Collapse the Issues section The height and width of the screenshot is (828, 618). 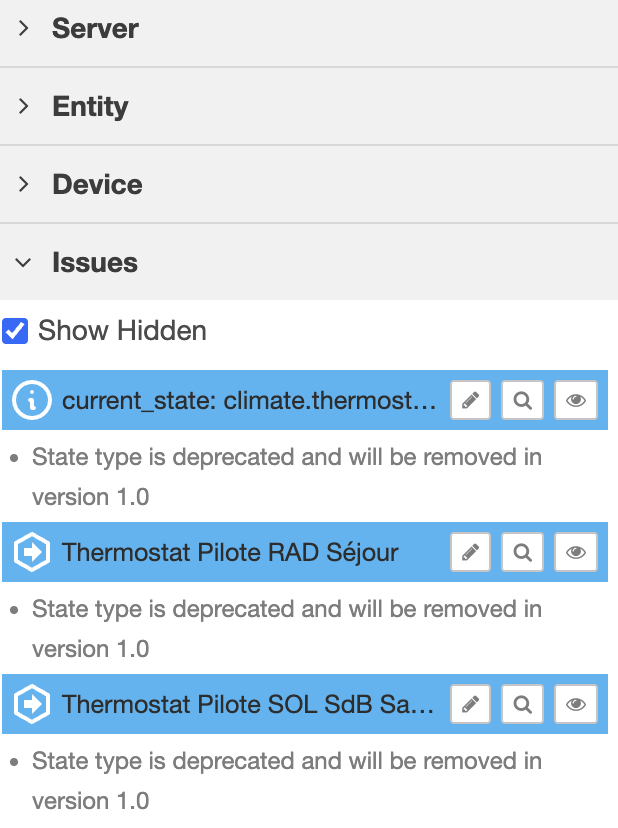(x=95, y=263)
